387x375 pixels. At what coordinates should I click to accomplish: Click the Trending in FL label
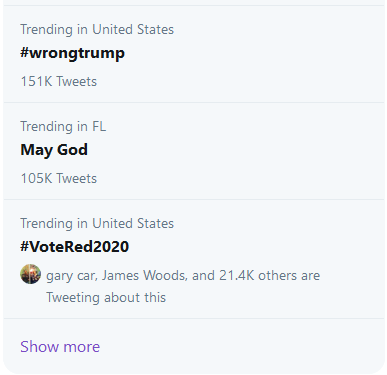click(63, 126)
